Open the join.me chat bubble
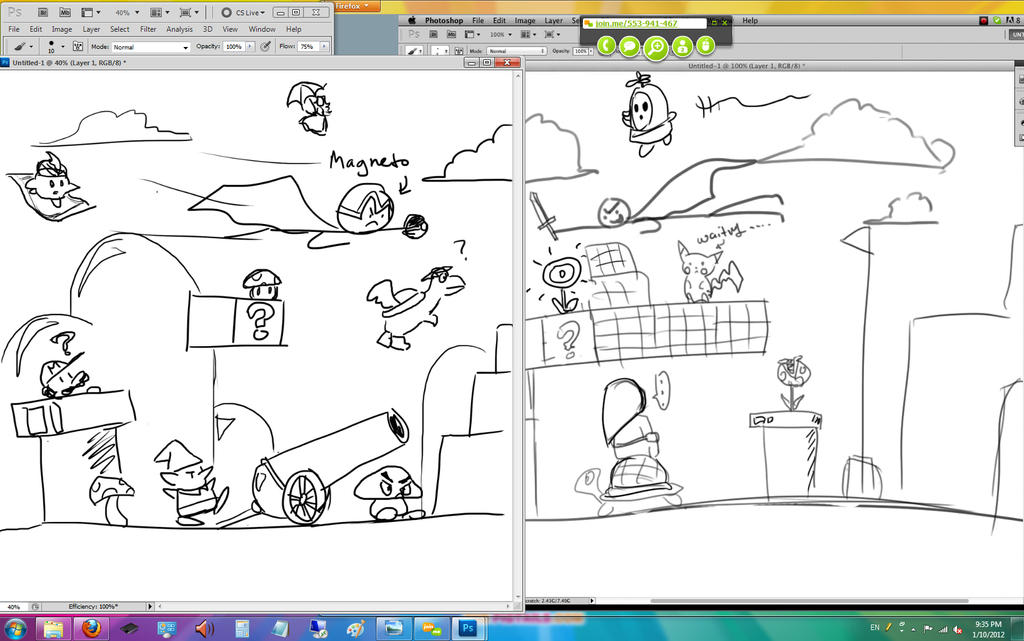 click(x=630, y=46)
